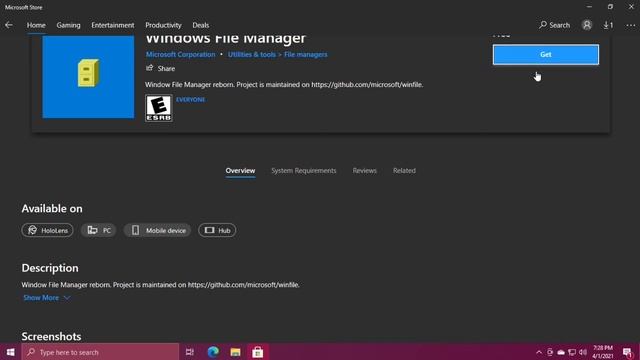The height and width of the screenshot is (360, 640).
Task: Open the Utilities & tools category link
Action: pyautogui.click(x=251, y=54)
